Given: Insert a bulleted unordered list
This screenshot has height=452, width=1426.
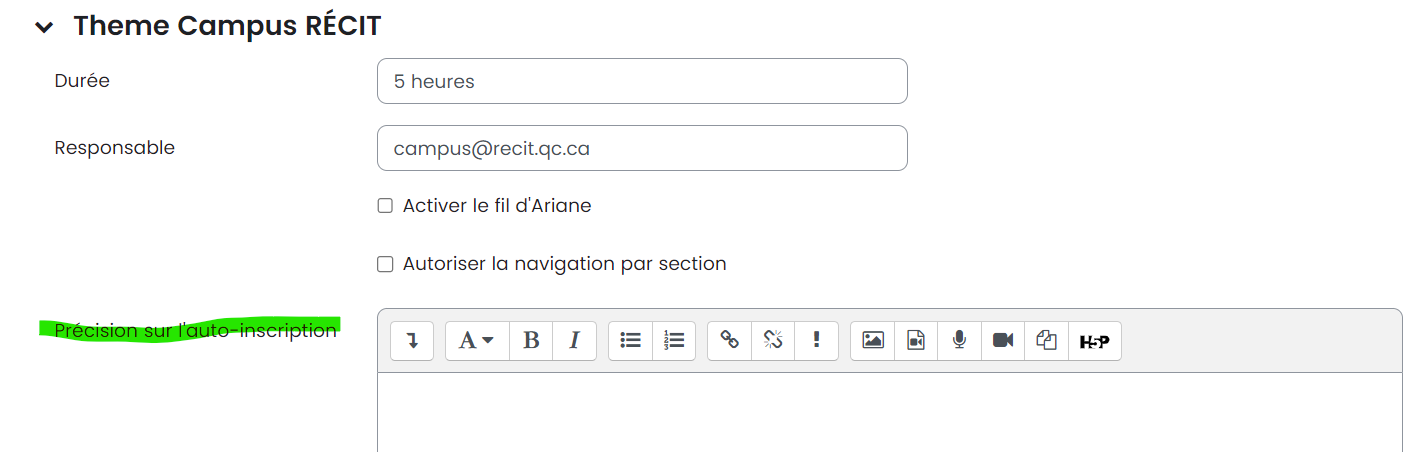Looking at the screenshot, I should (630, 341).
